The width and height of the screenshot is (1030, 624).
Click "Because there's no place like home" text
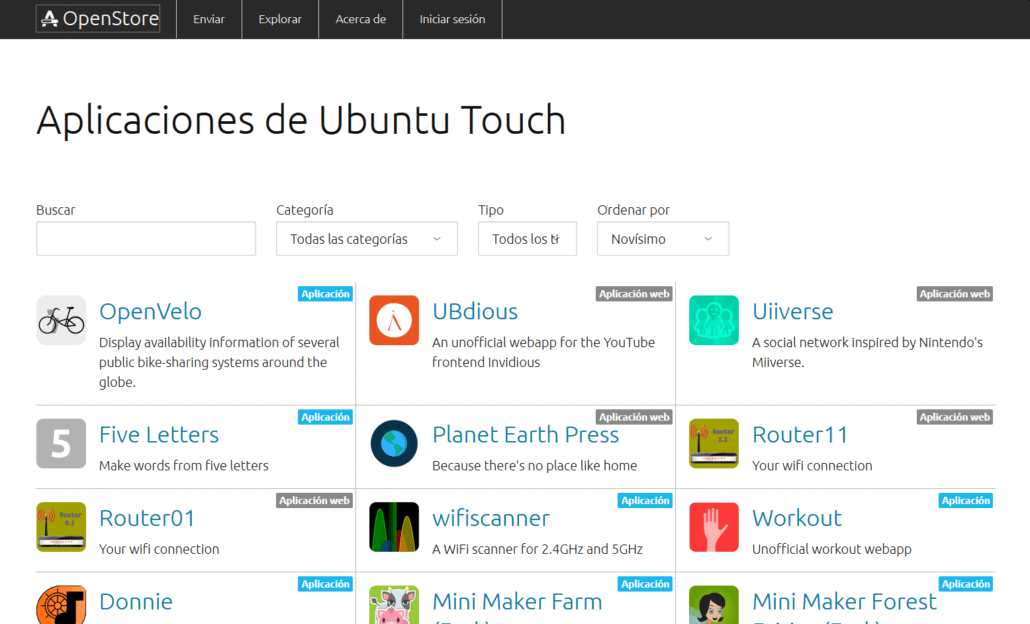point(535,466)
